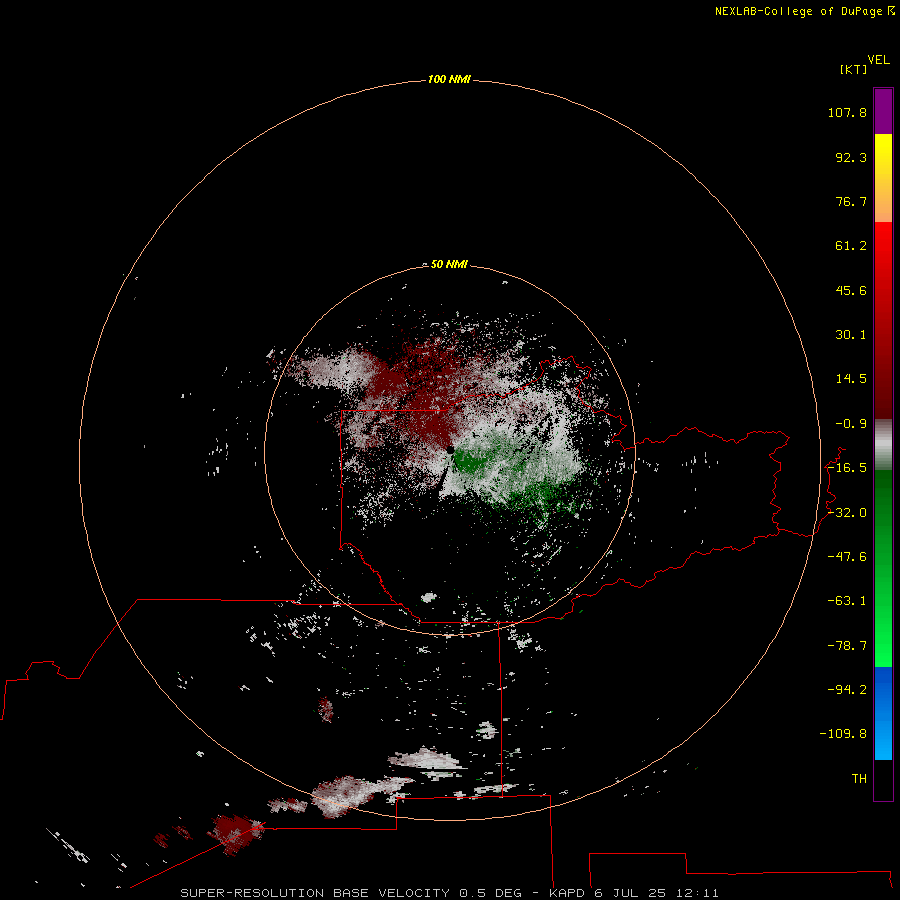
Task: Pick the yellow-orange swatch on the velocity scale
Action: tap(883, 178)
